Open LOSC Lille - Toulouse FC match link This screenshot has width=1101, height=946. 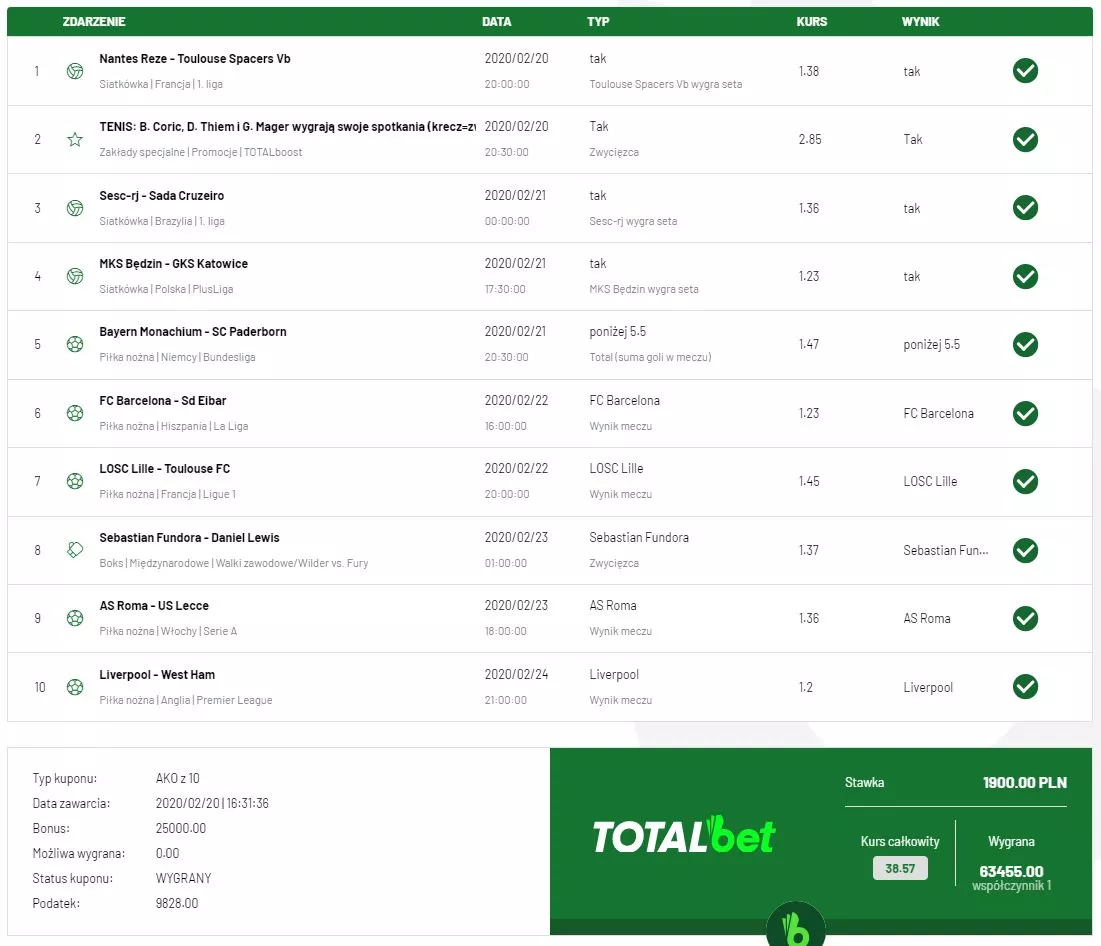pos(165,469)
